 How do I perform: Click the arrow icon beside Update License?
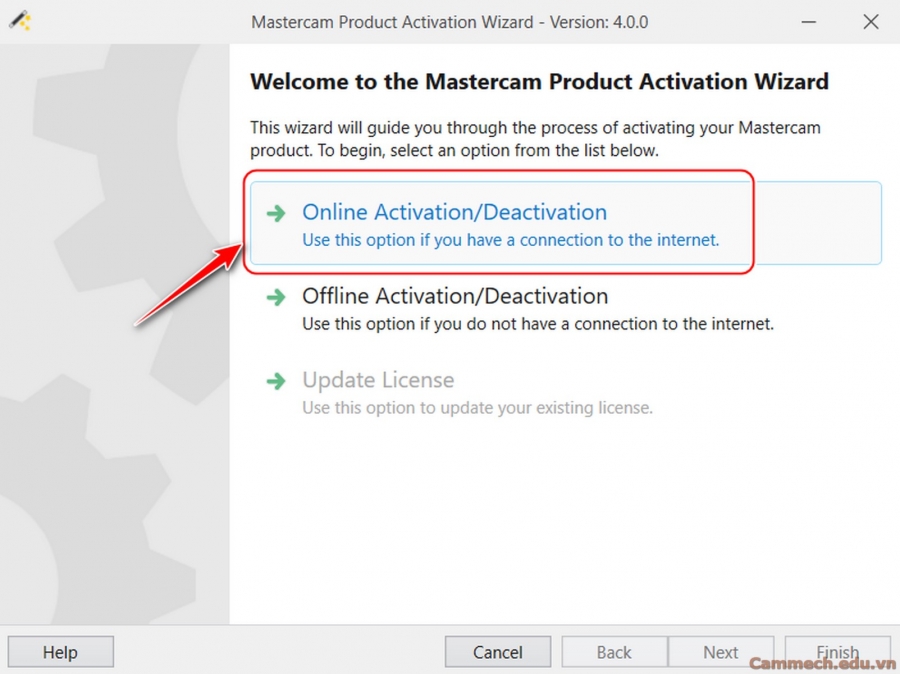click(275, 381)
